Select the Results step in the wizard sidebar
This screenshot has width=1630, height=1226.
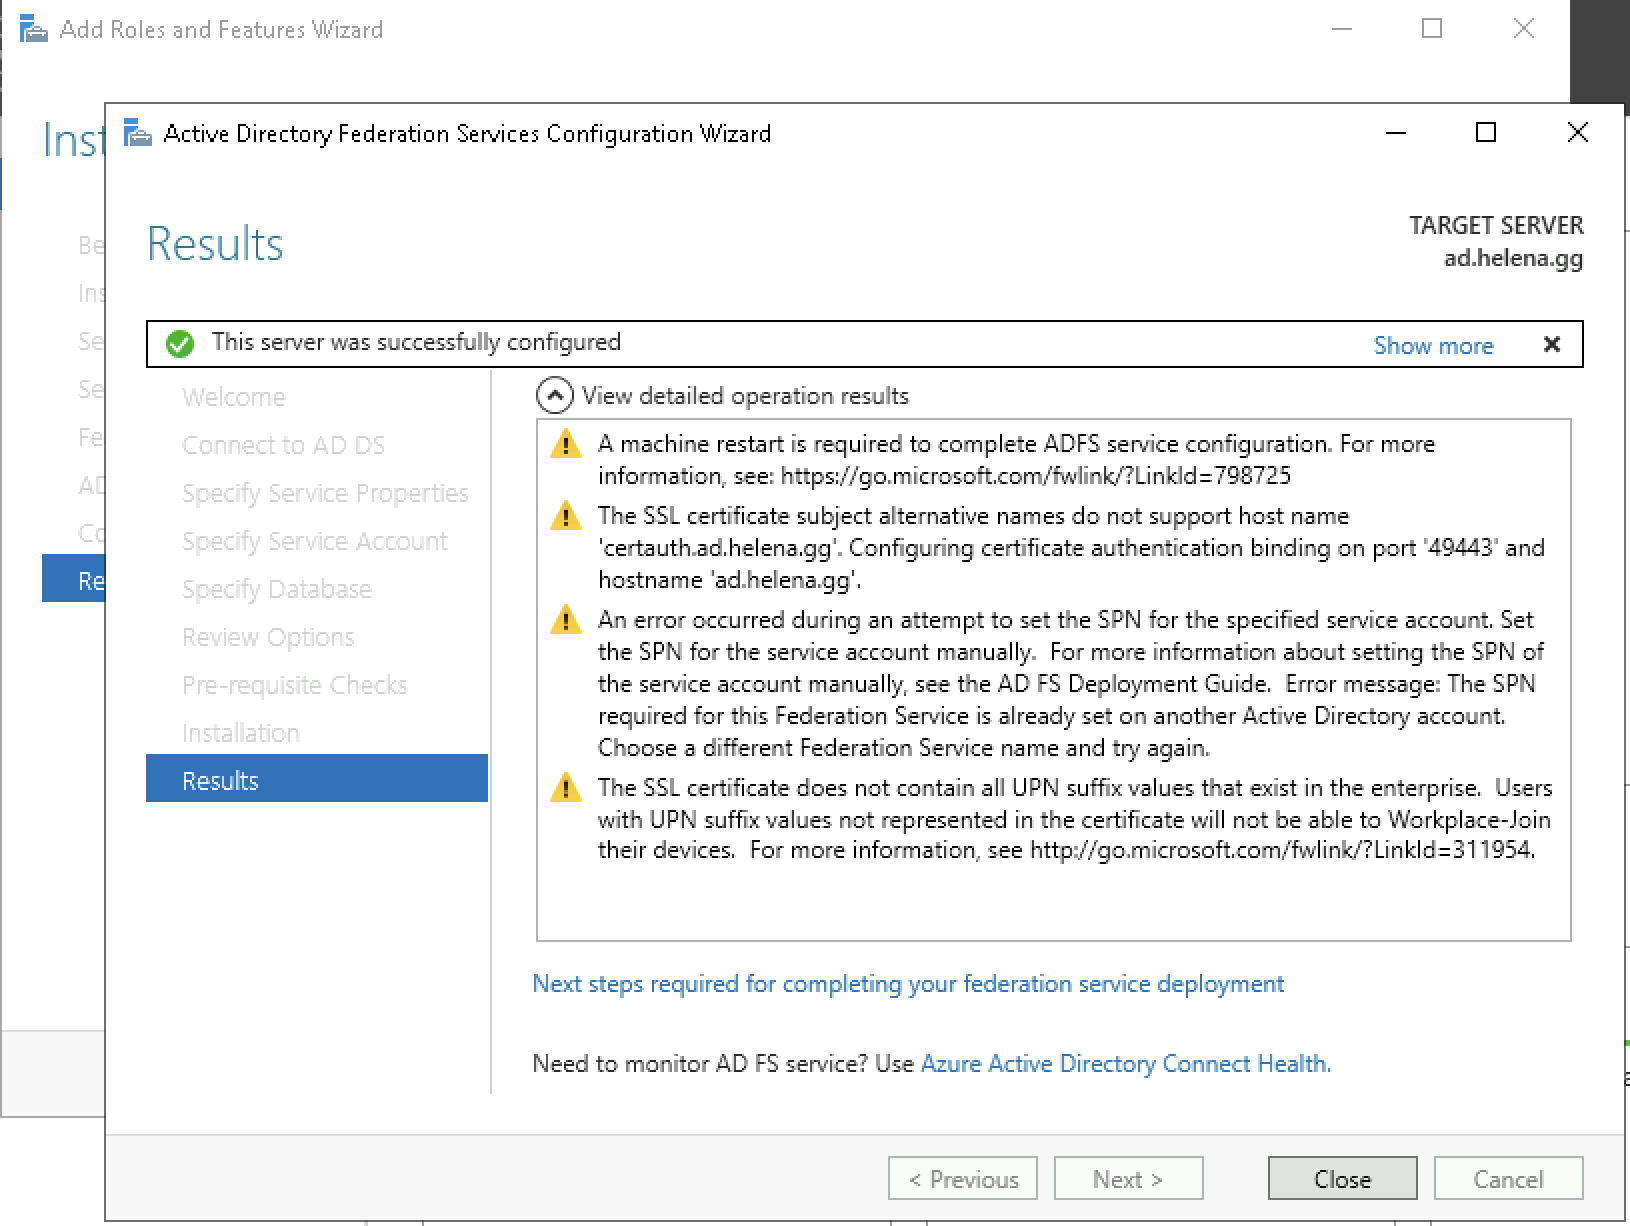coord(316,780)
